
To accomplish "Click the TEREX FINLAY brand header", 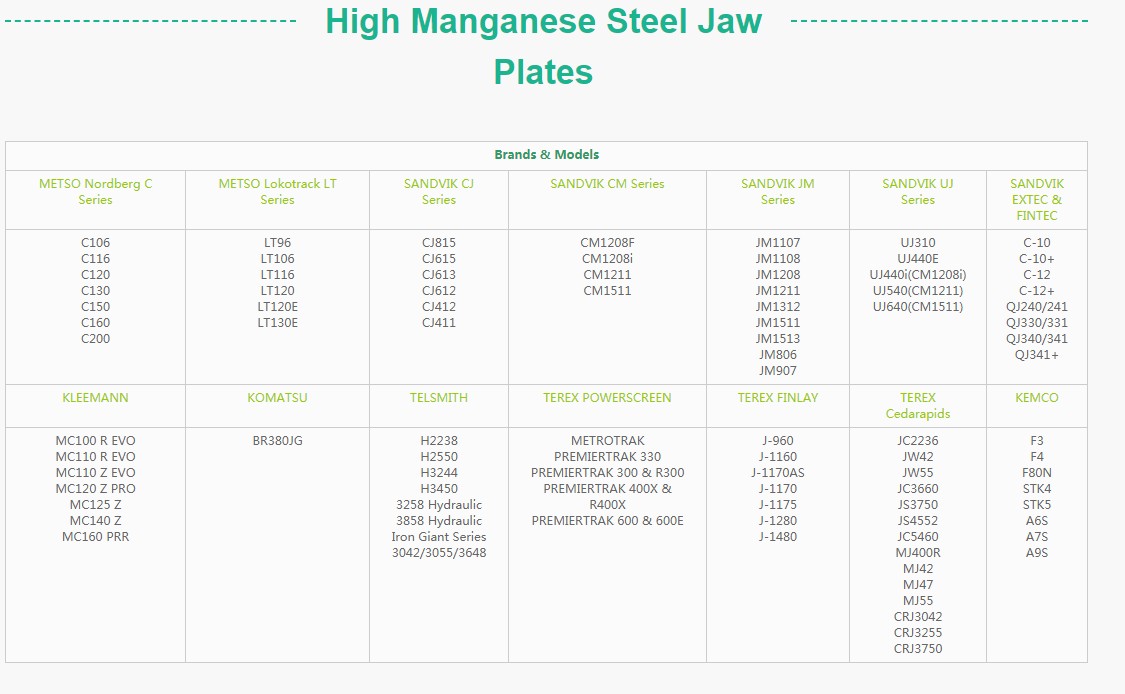I will [778, 398].
